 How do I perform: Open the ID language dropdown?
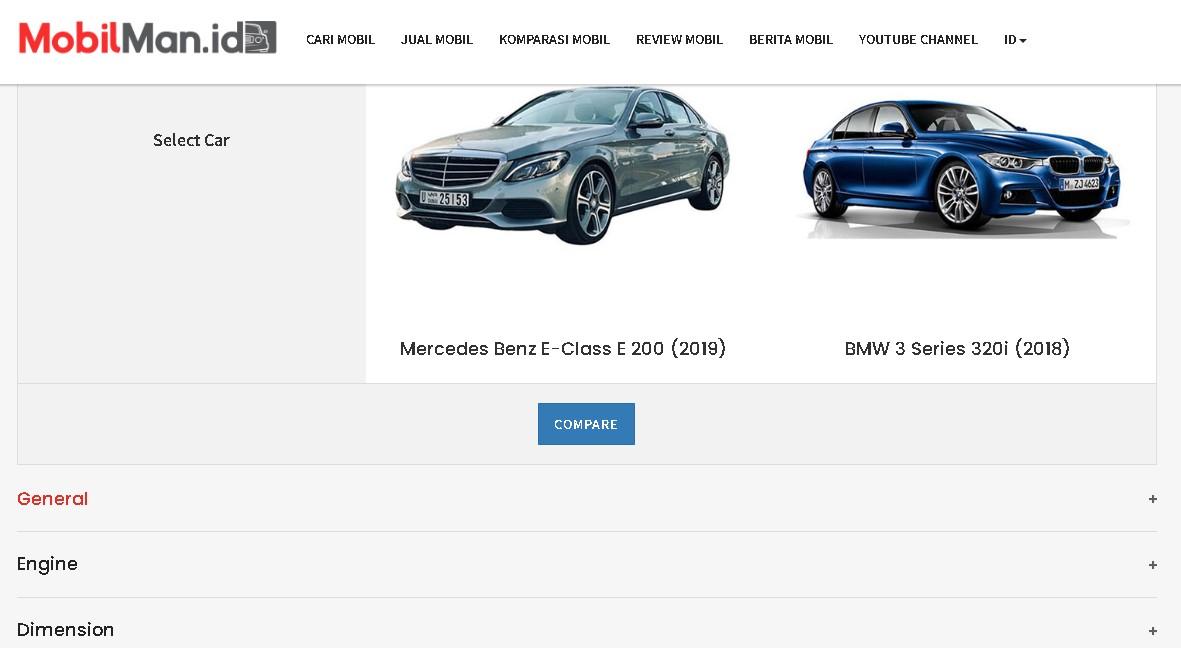point(1014,40)
